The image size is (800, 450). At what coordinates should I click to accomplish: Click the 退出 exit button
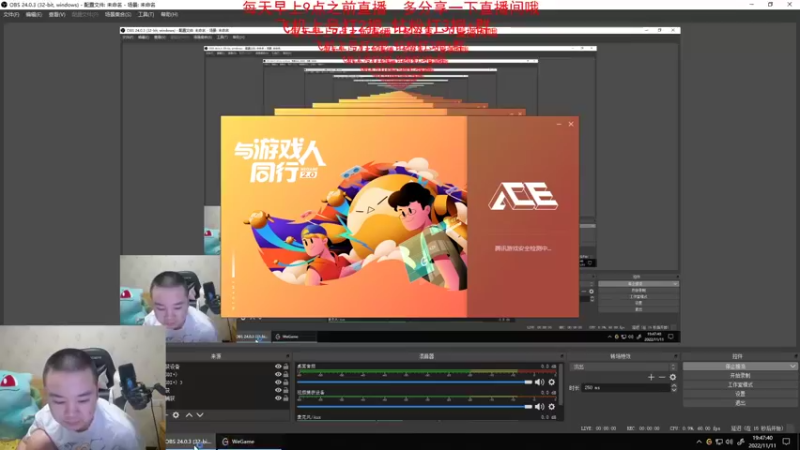740,403
